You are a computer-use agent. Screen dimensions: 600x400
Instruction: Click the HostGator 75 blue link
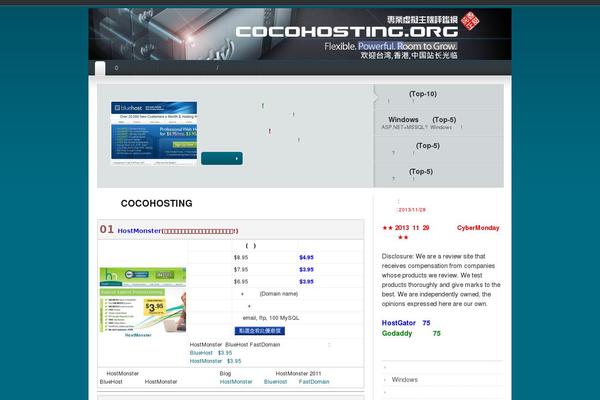pos(406,323)
